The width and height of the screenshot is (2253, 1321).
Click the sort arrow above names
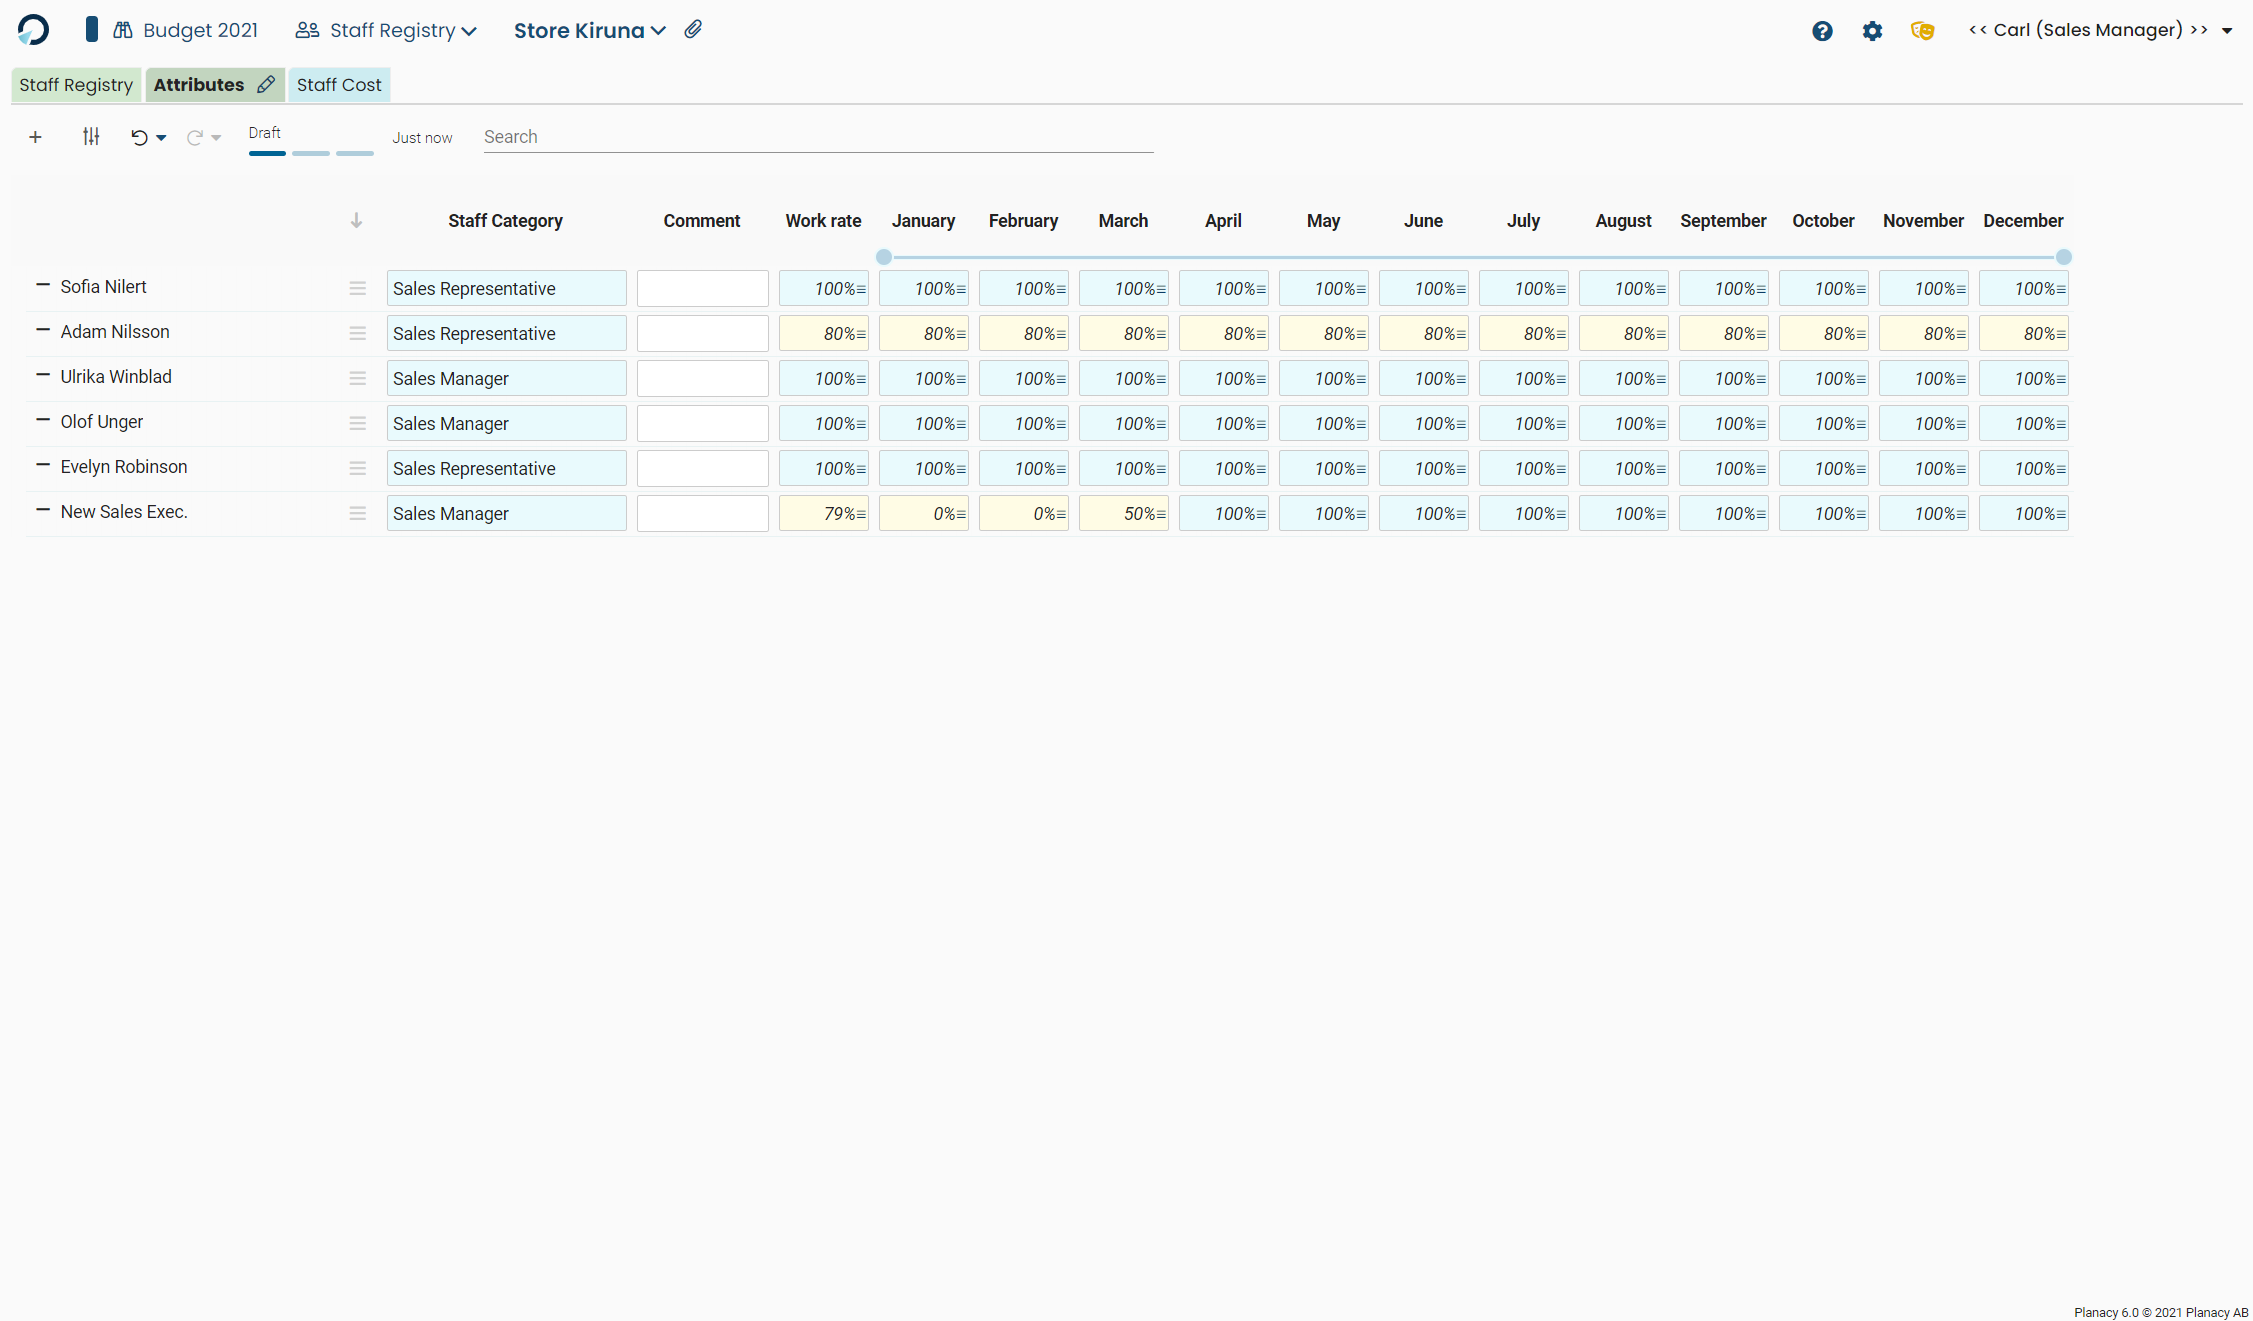(x=356, y=221)
